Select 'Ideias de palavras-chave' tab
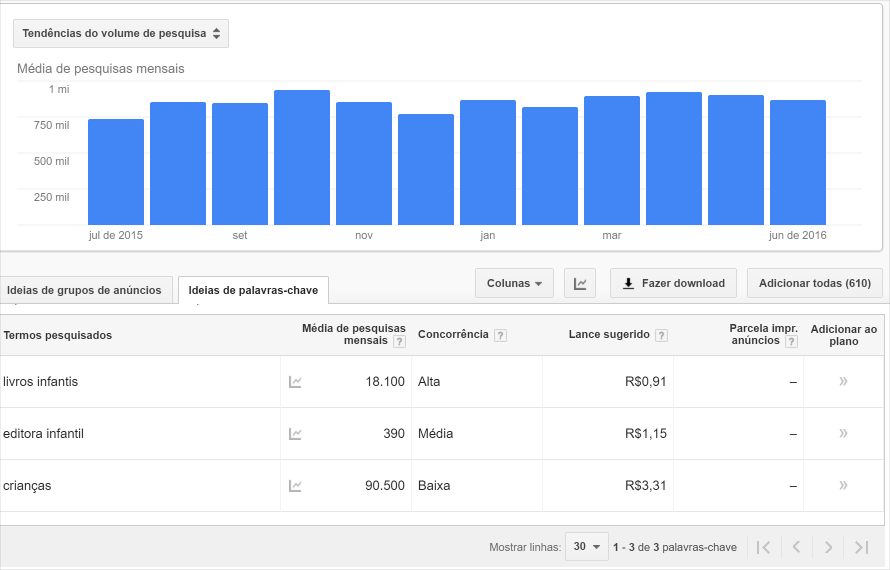Viewport: 890px width, 570px height. (x=253, y=290)
